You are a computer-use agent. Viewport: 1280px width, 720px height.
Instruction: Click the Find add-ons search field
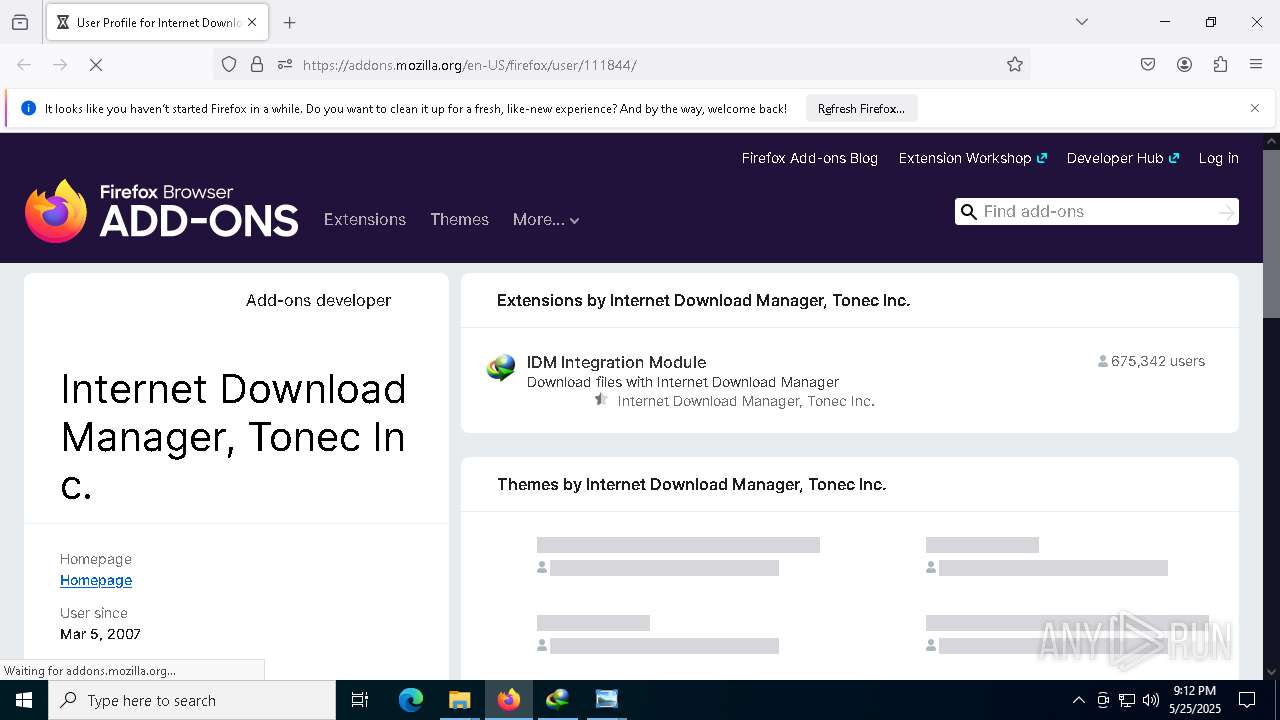tap(1096, 212)
